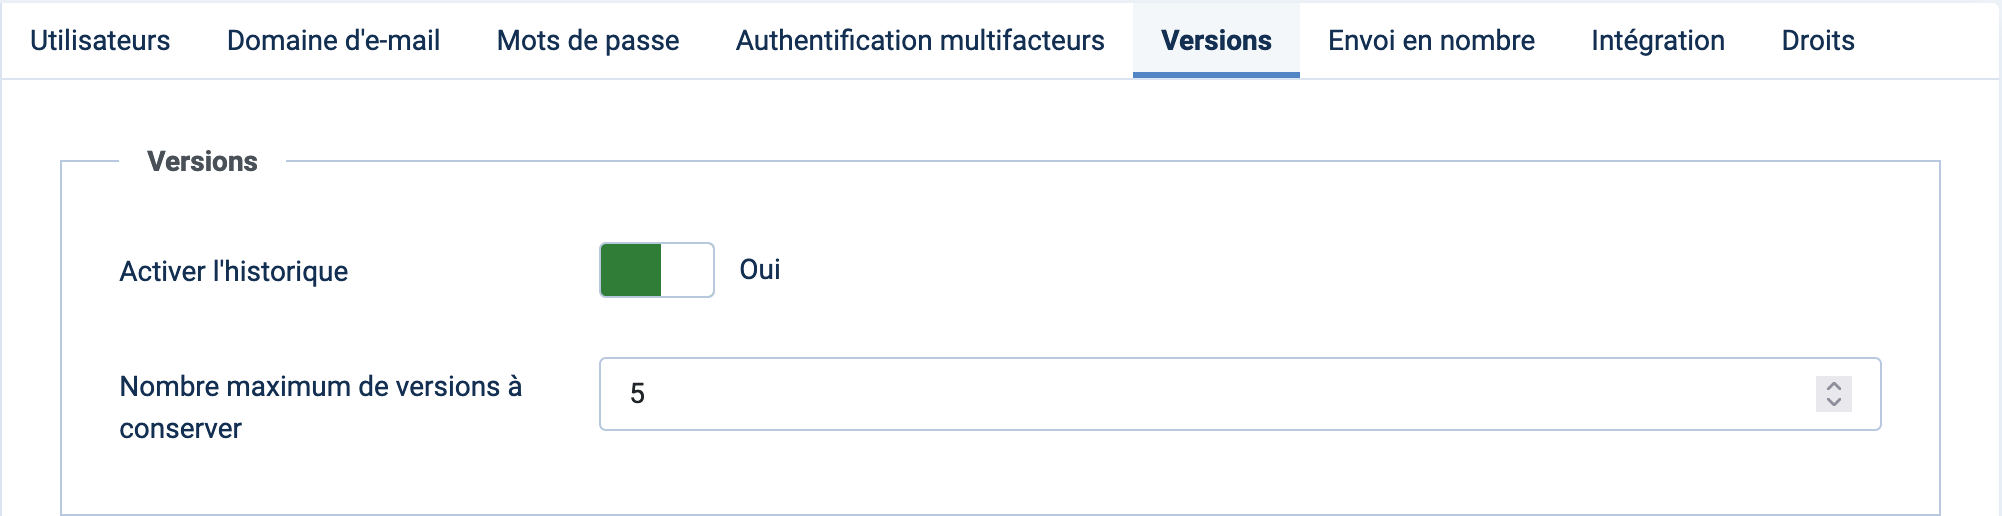2002x516 pixels.
Task: Switch to the Intégration tab
Action: [x=1658, y=40]
